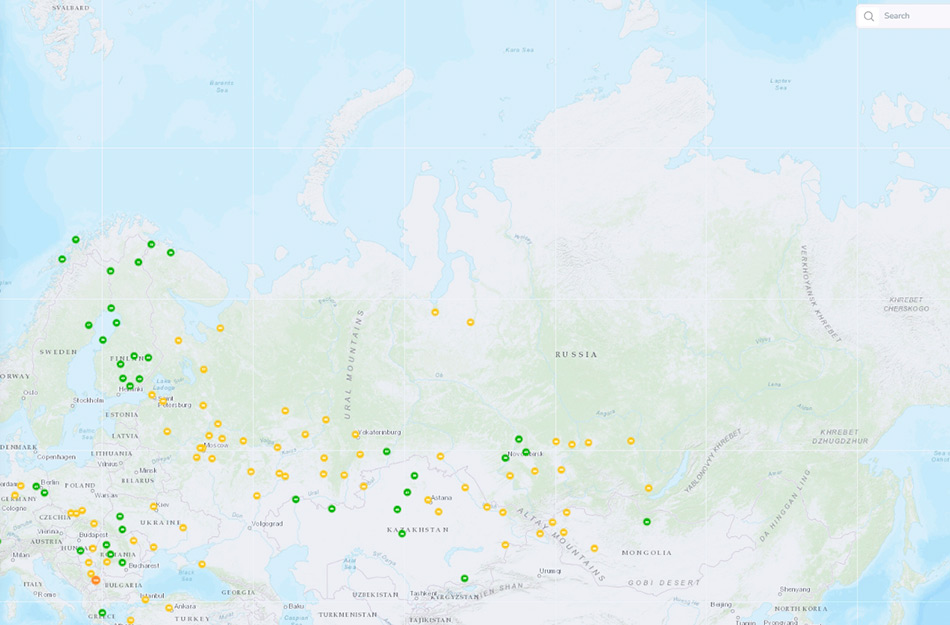Click the magnifier icon in search box

click(869, 16)
